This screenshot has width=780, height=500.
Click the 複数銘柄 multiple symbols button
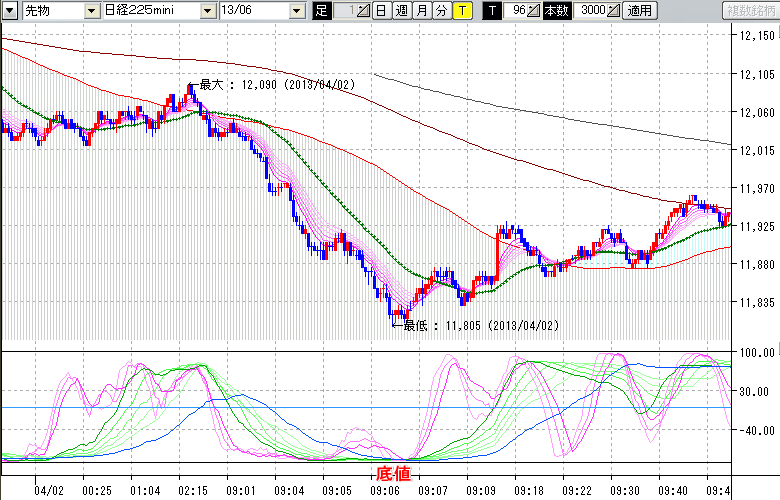[x=749, y=11]
